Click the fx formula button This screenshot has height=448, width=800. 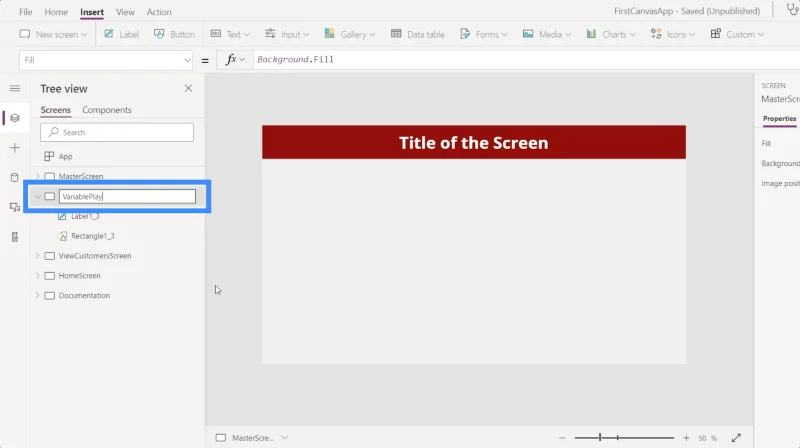[235, 60]
